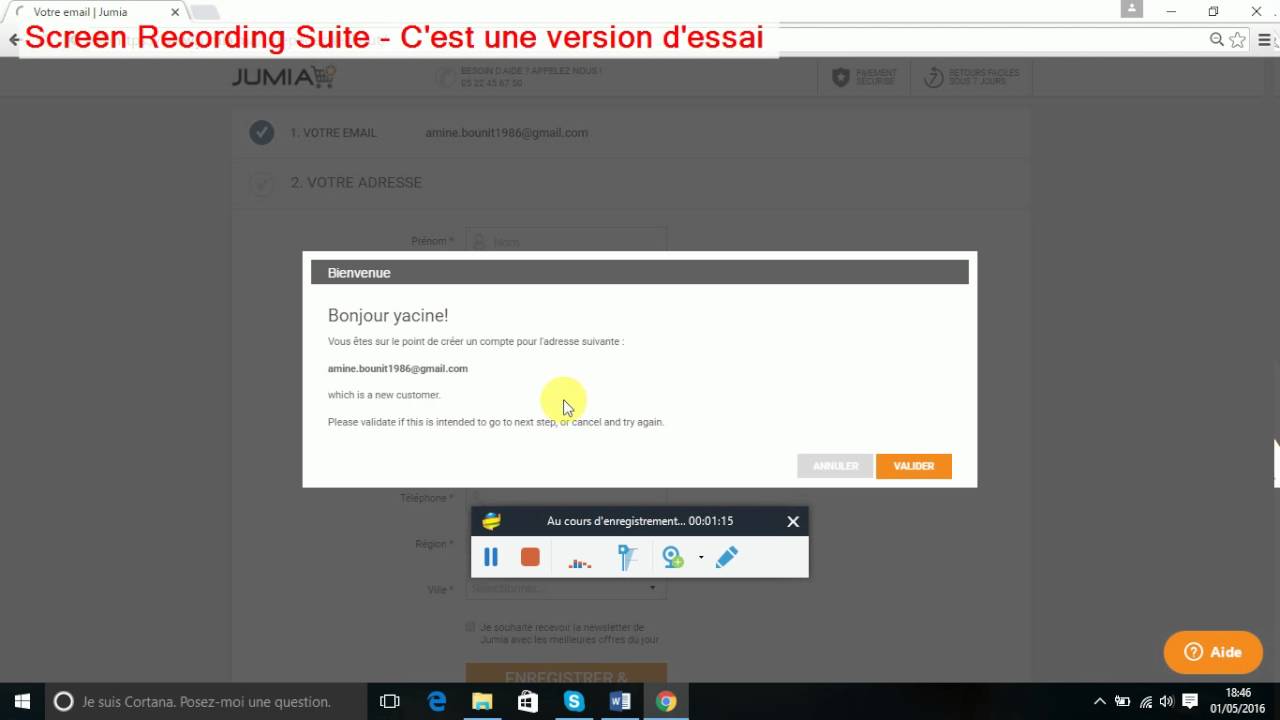Click the orange VALIDER button
Screen dimensions: 1280x720
913,466
